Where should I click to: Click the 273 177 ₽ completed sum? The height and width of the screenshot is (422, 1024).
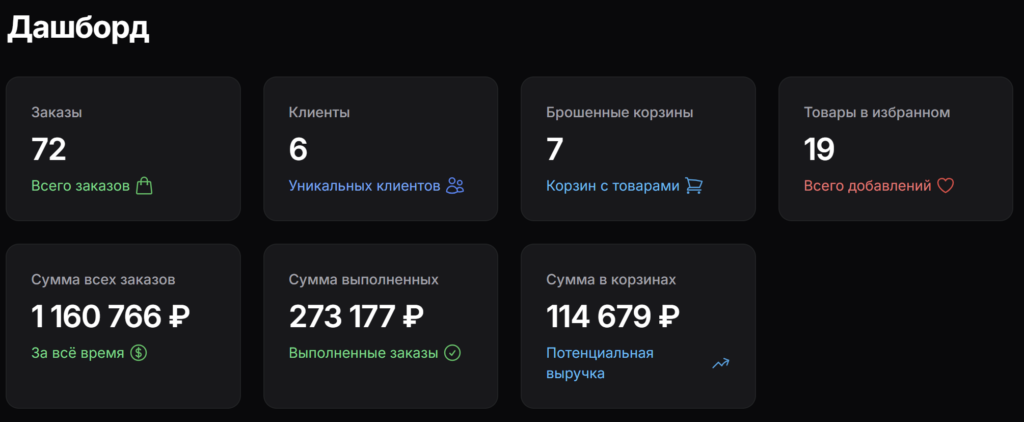(x=356, y=317)
